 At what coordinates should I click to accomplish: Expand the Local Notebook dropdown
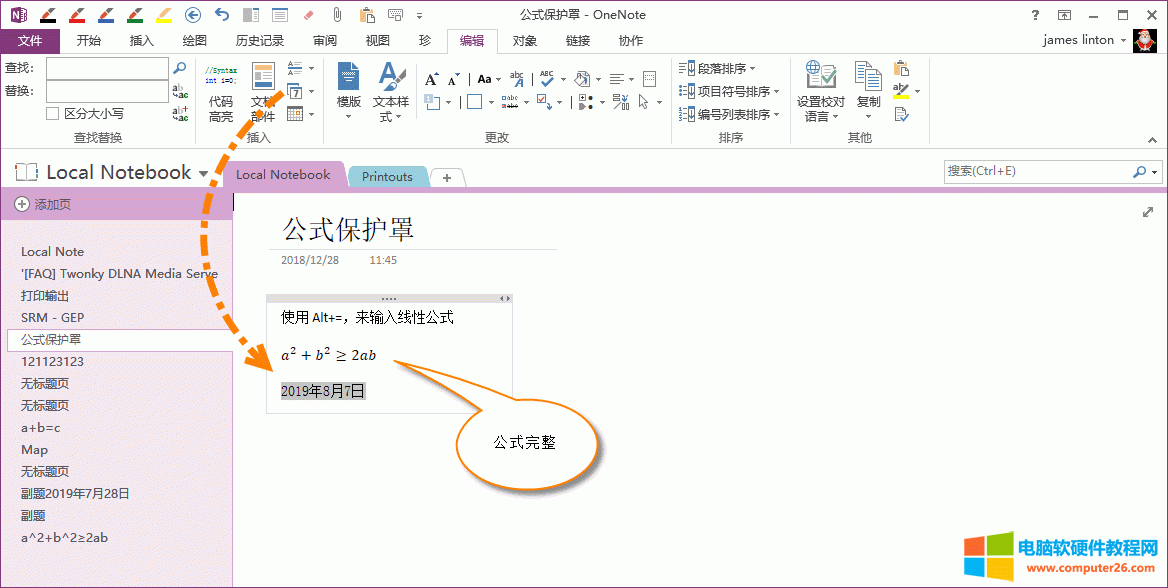204,173
